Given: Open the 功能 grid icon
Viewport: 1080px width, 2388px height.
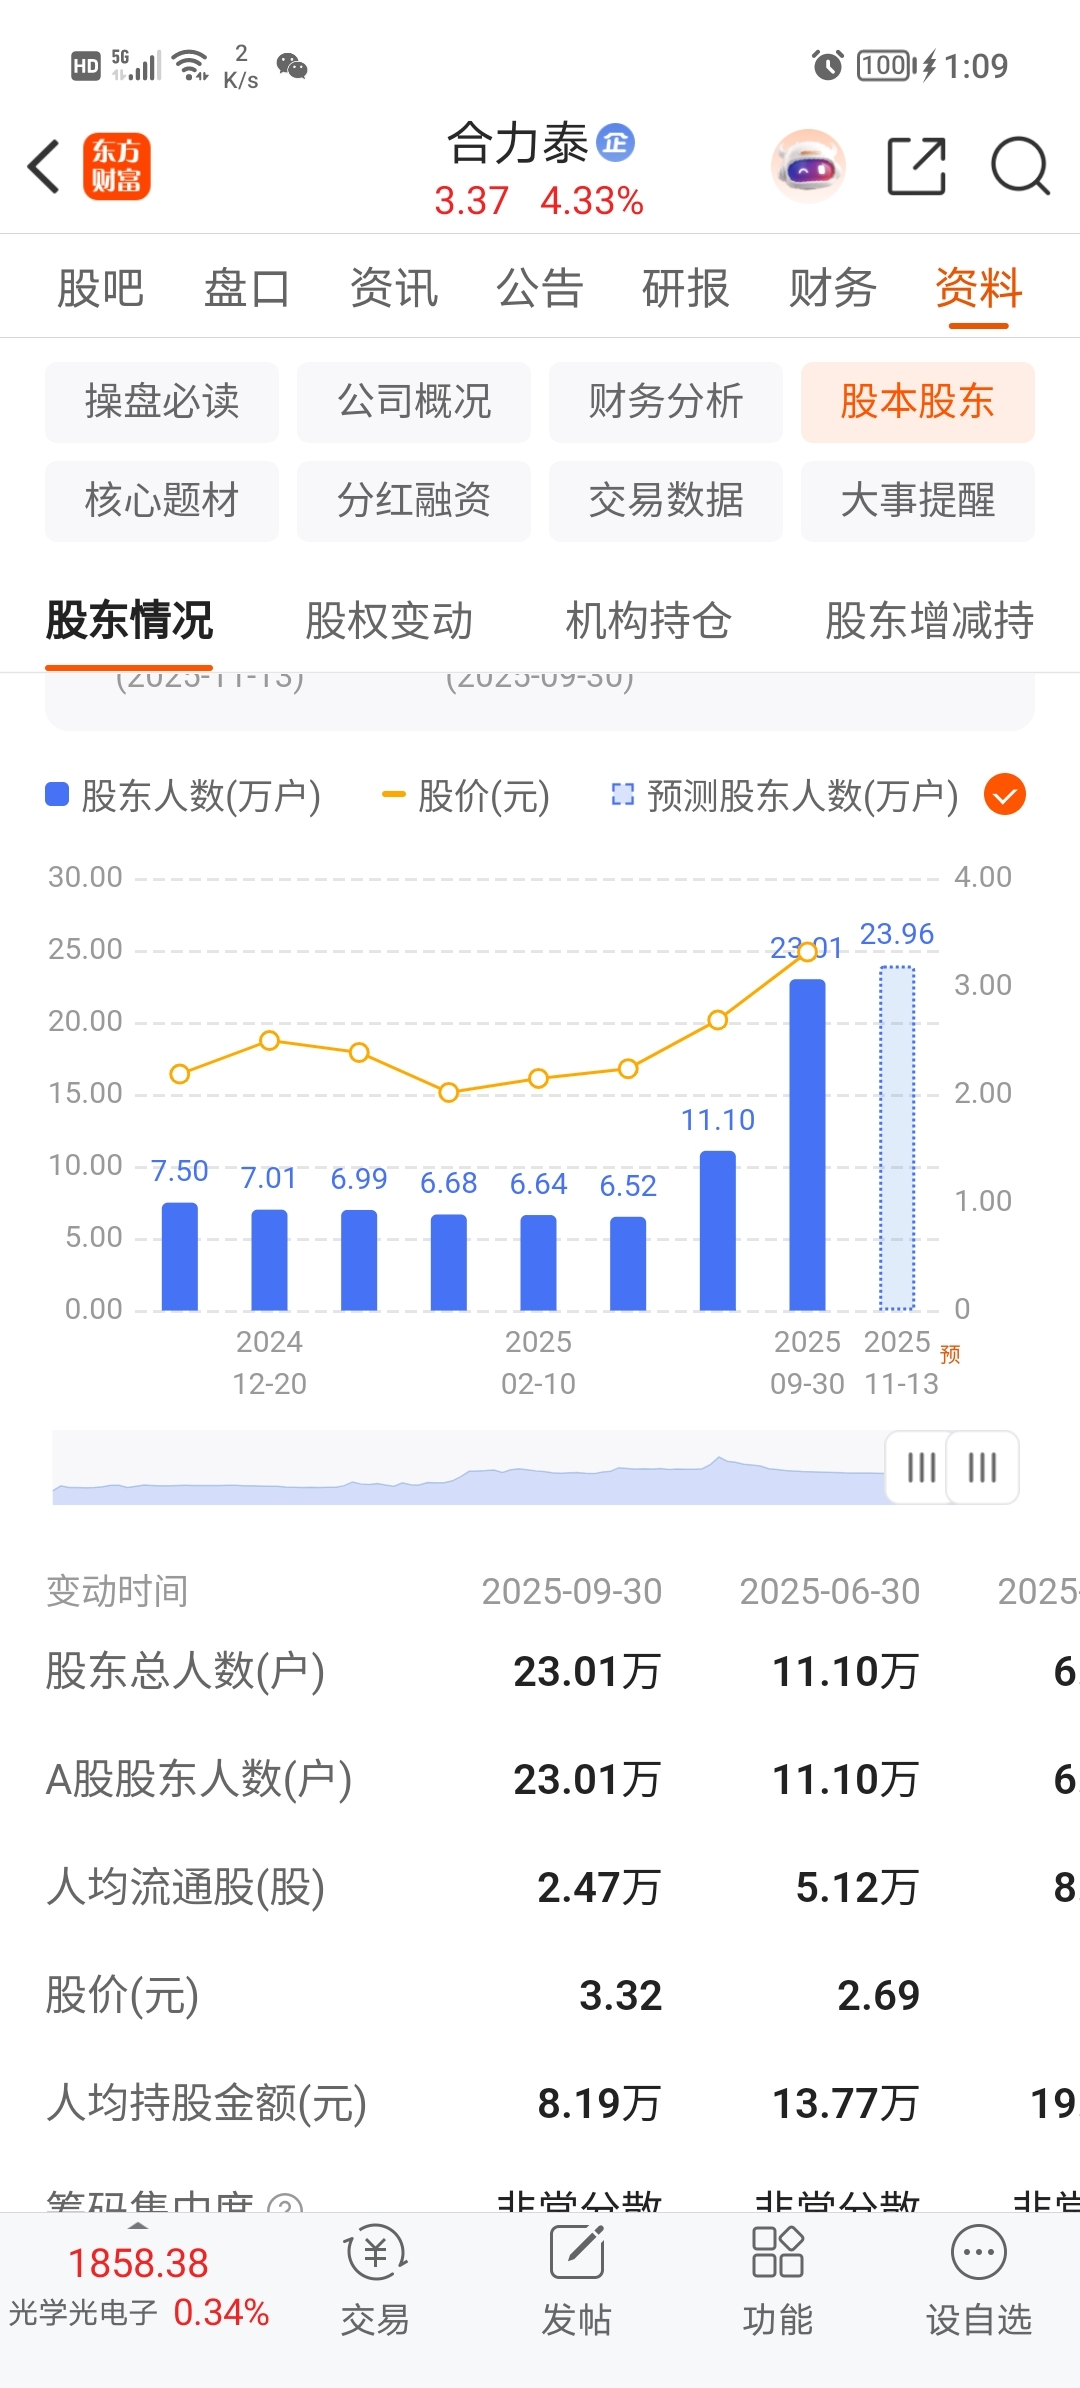Looking at the screenshot, I should tap(778, 2252).
